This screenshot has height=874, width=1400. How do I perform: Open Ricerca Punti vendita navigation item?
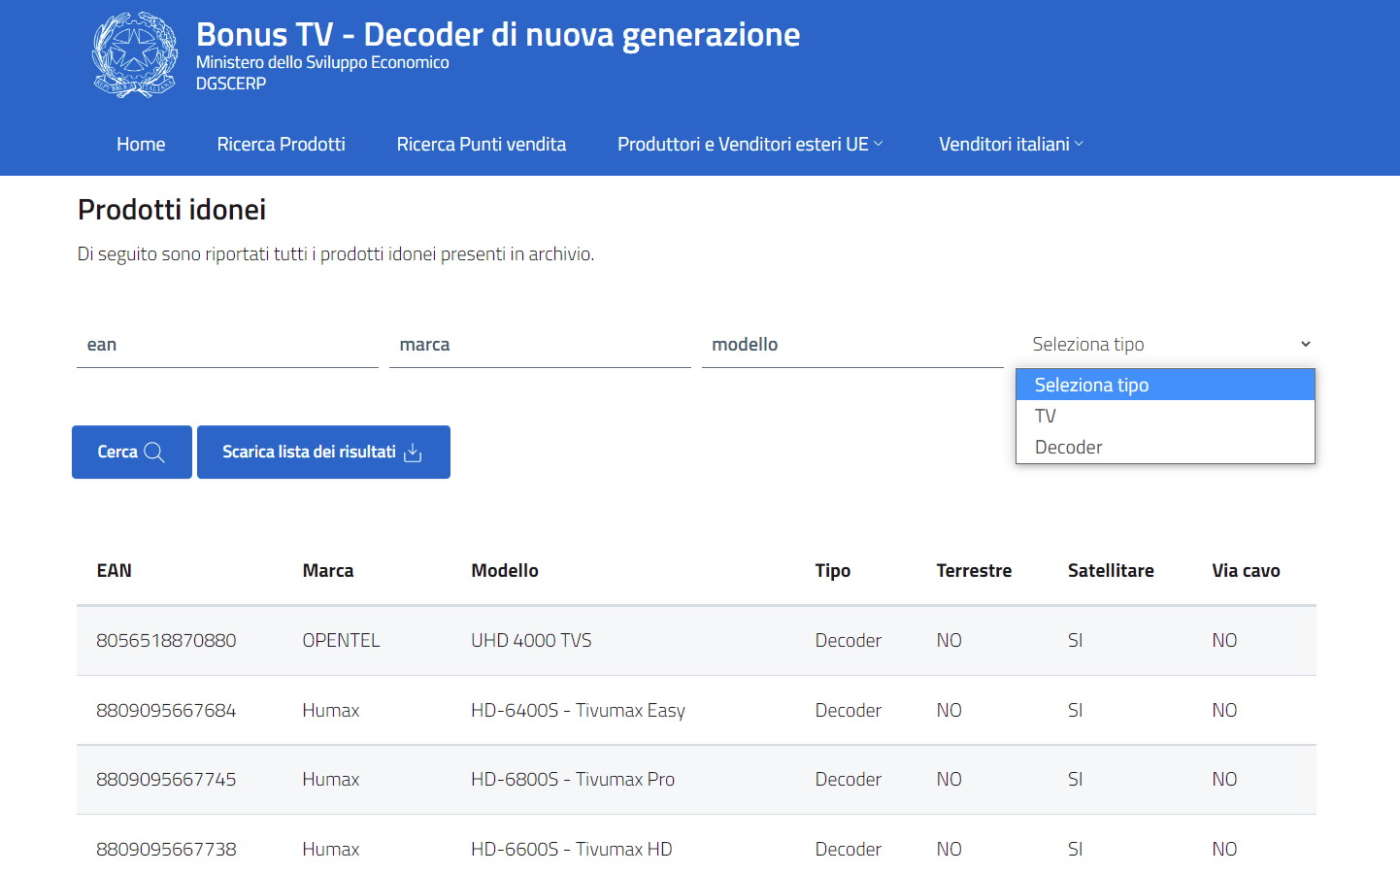(481, 144)
